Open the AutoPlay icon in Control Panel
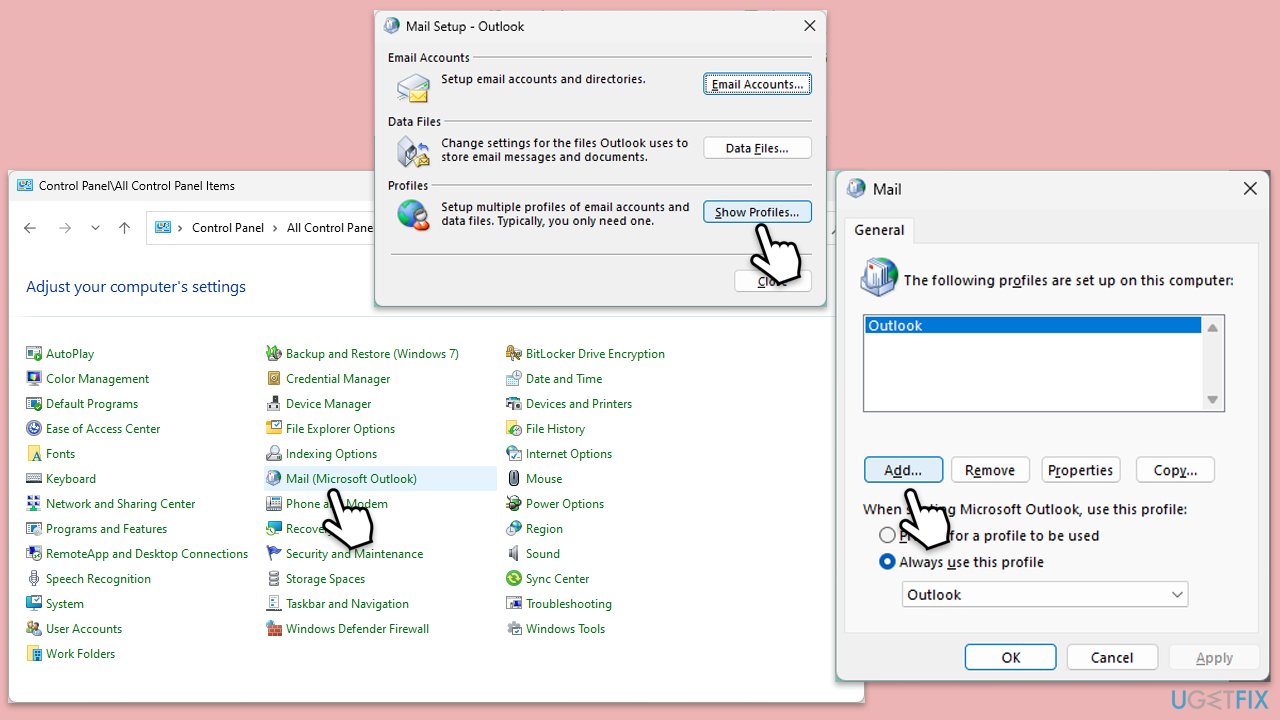Screen dimensions: 1280x720 click(34, 354)
